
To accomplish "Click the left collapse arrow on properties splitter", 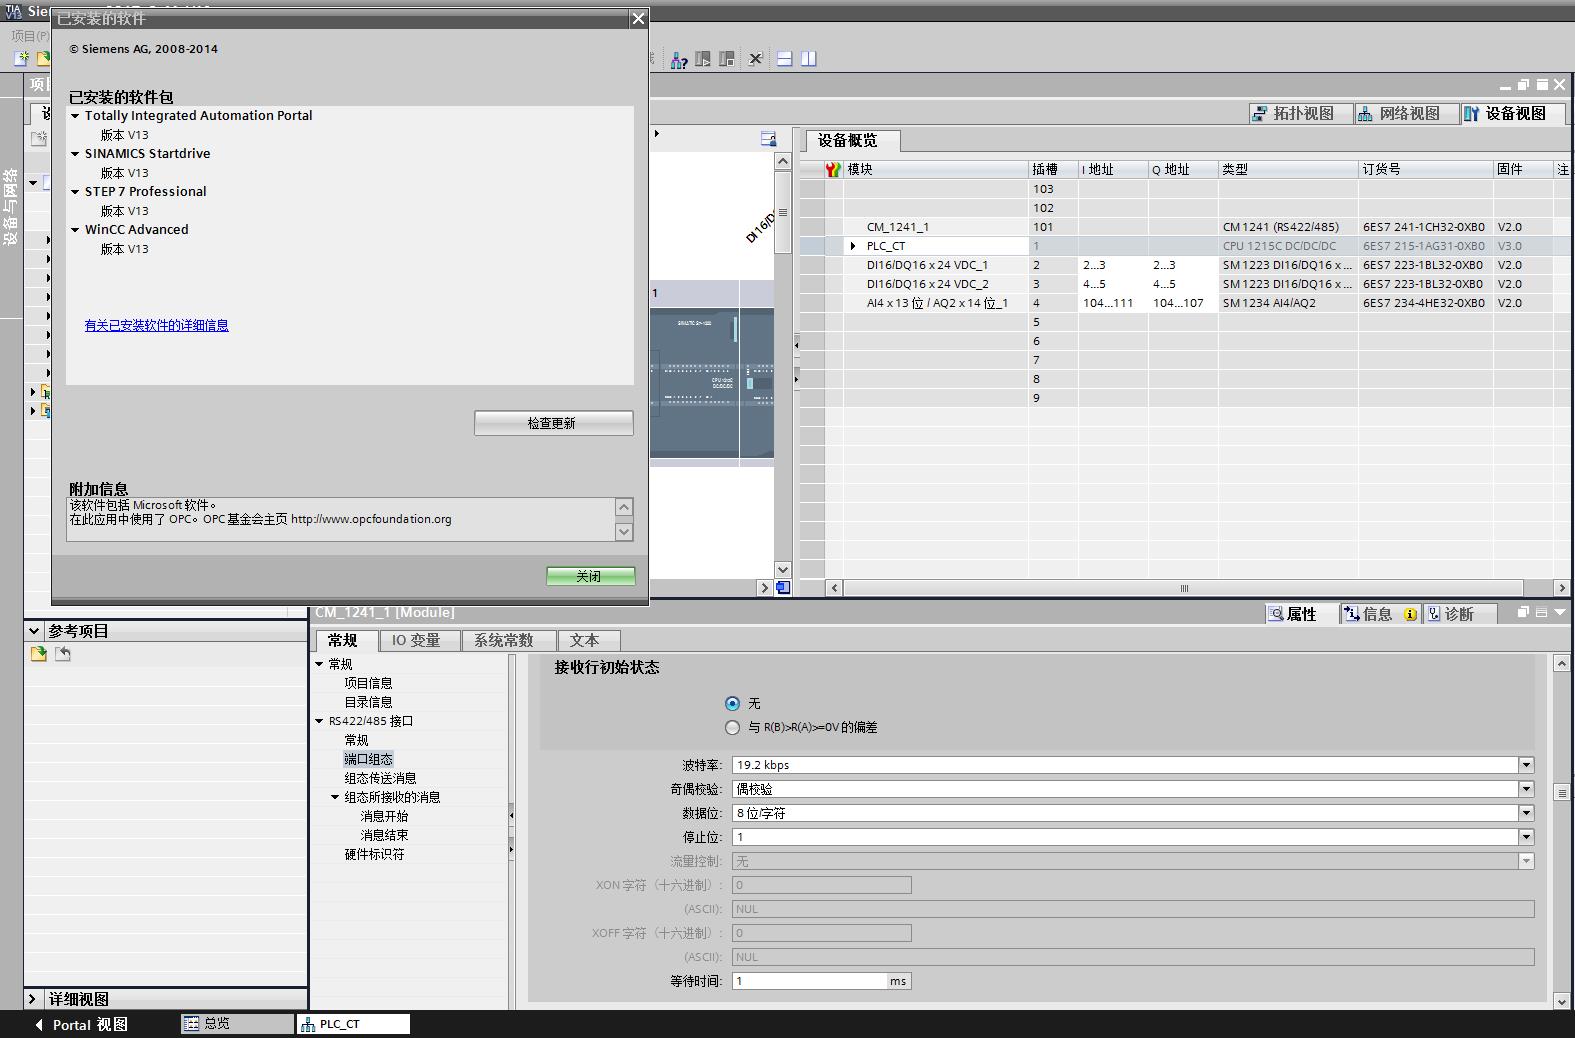I will tap(511, 816).
